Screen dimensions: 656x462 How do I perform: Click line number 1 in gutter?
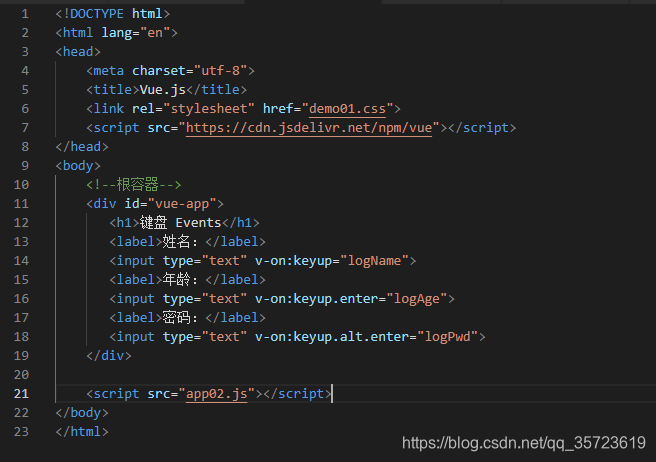click(25, 14)
